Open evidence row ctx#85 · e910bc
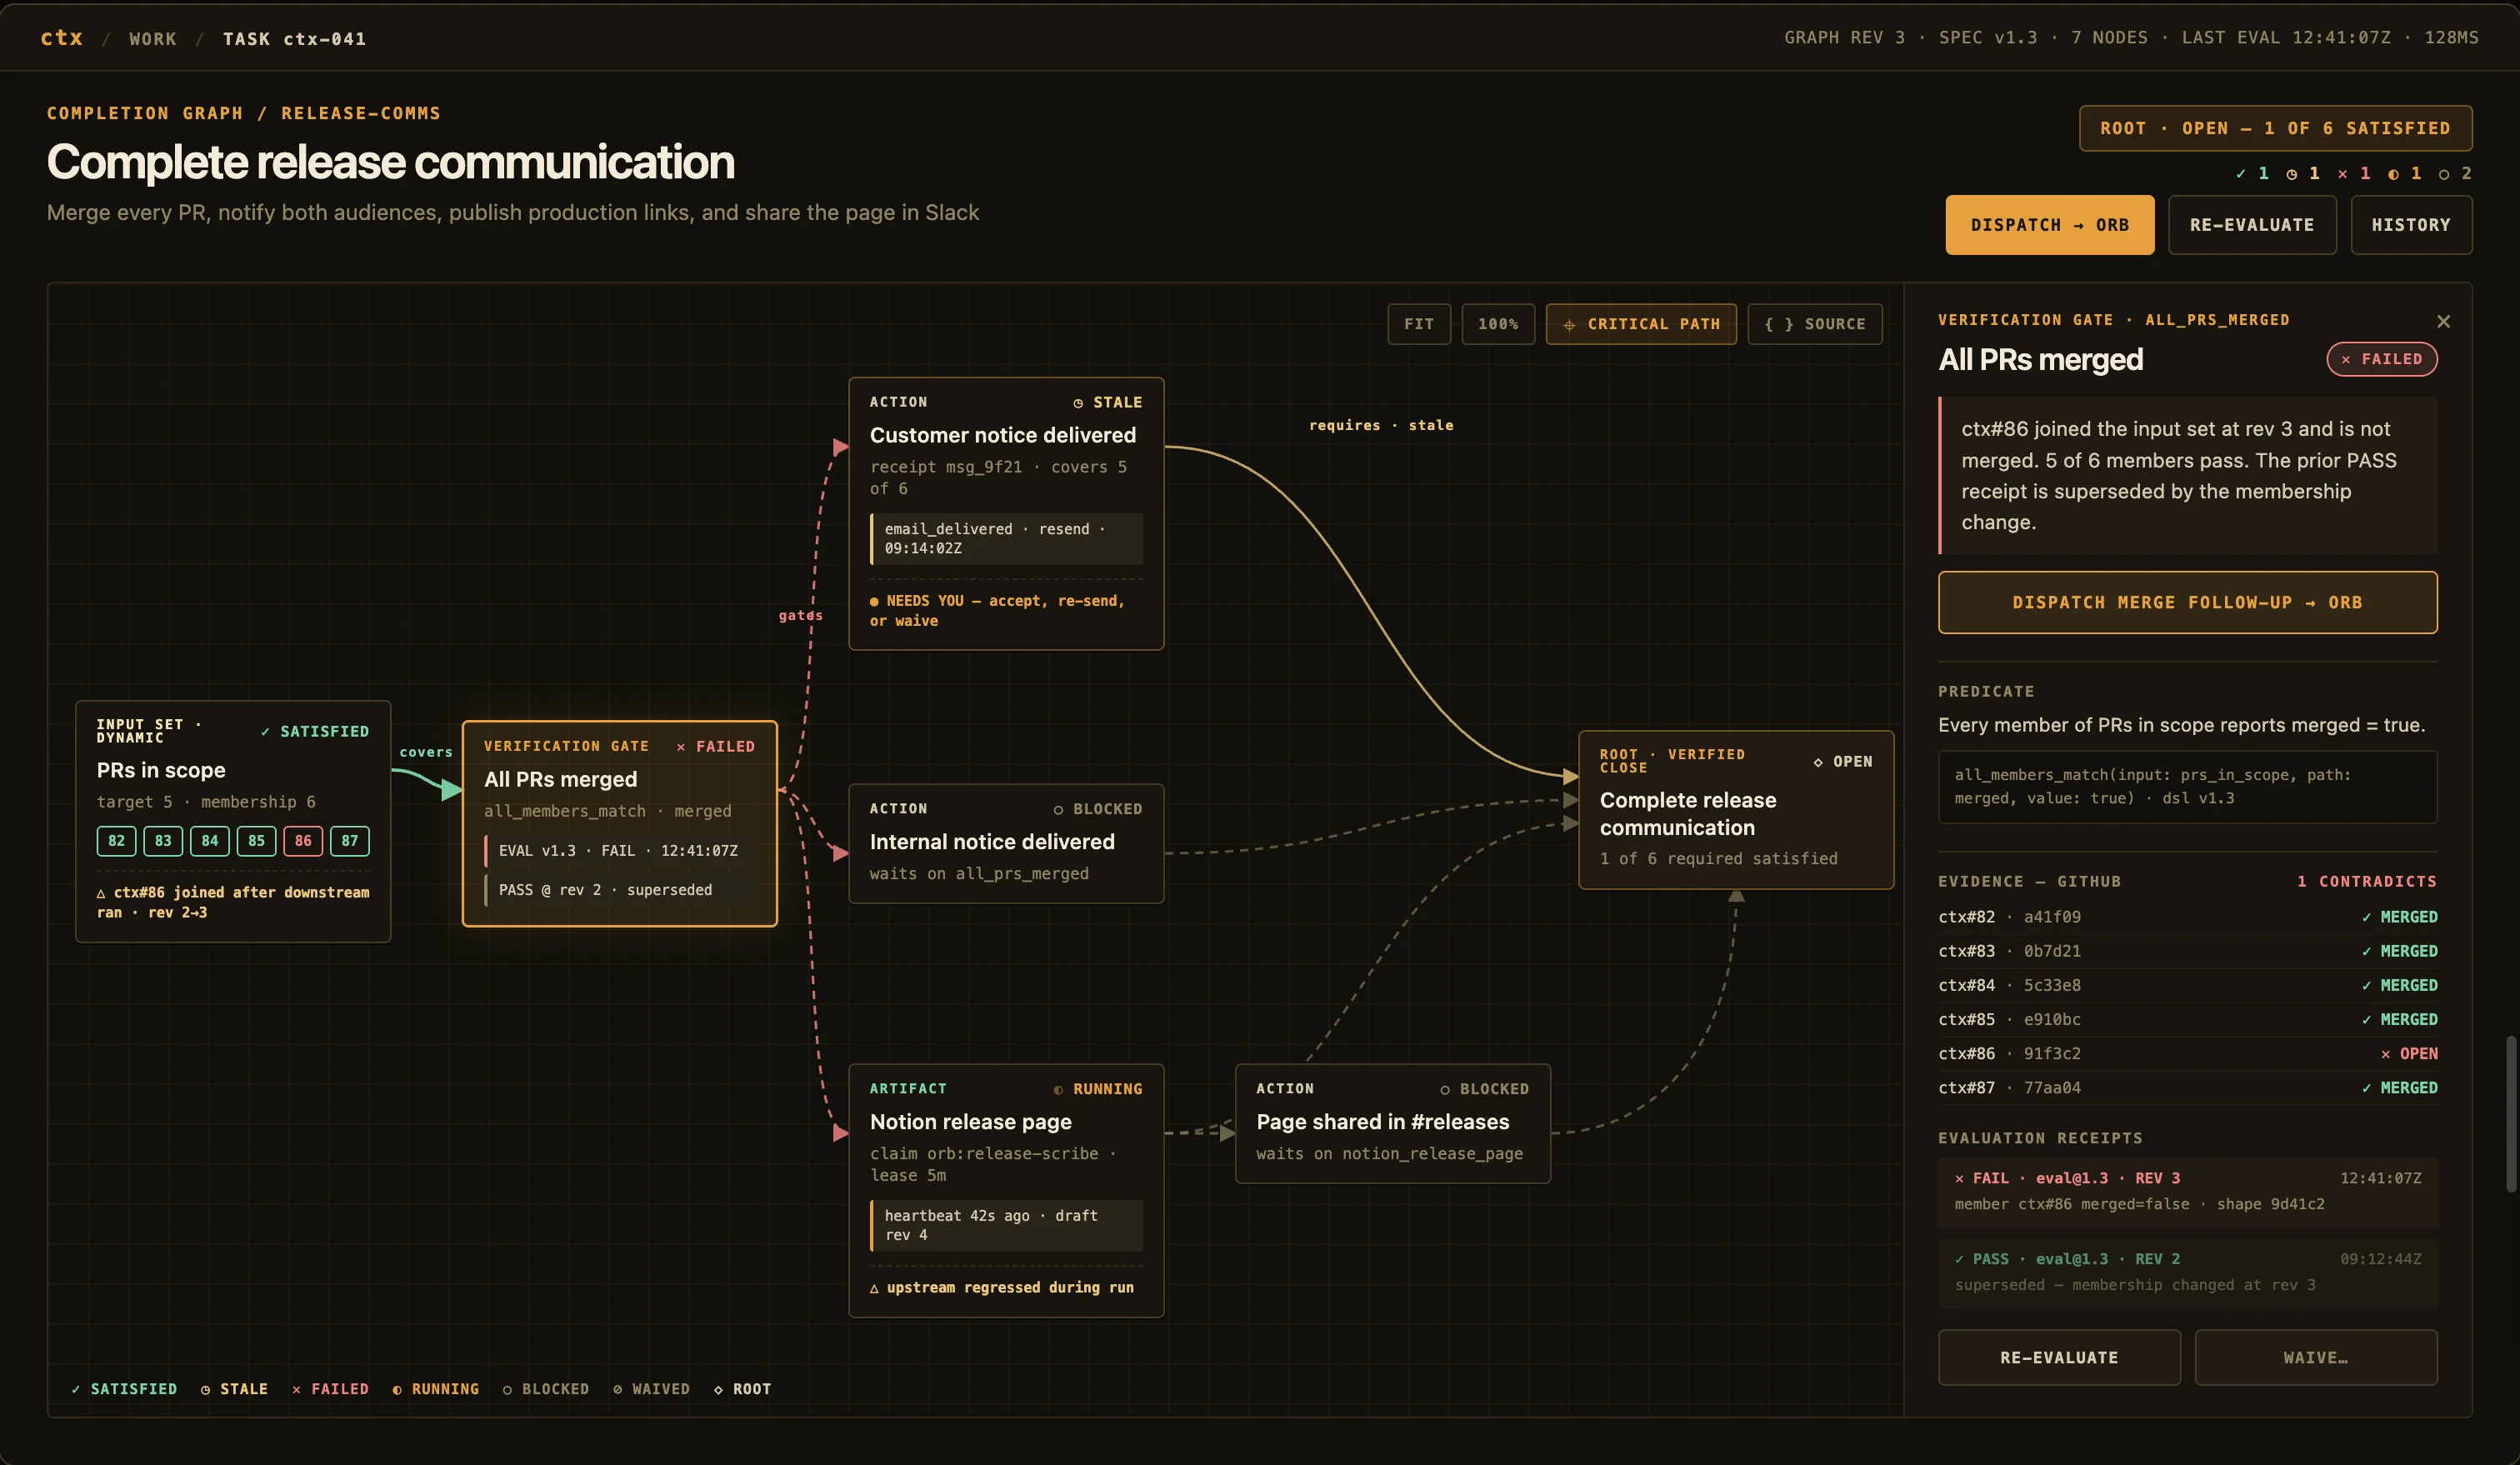Screen dimensions: 2520x1465 tap(2187, 1019)
